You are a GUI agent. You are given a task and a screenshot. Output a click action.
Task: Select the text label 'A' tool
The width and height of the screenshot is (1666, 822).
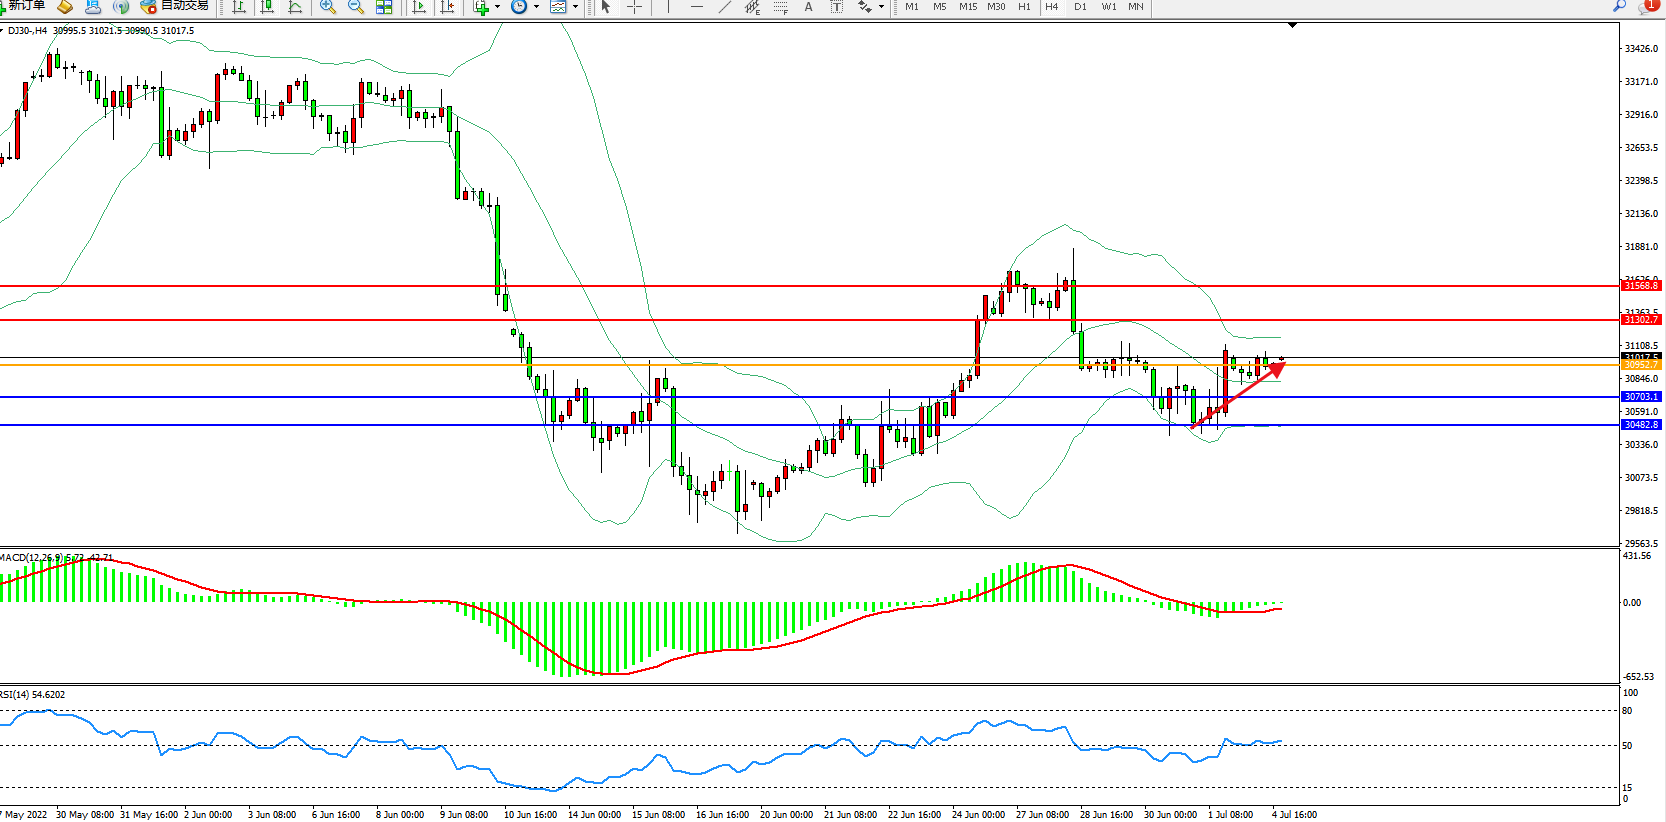tap(808, 7)
